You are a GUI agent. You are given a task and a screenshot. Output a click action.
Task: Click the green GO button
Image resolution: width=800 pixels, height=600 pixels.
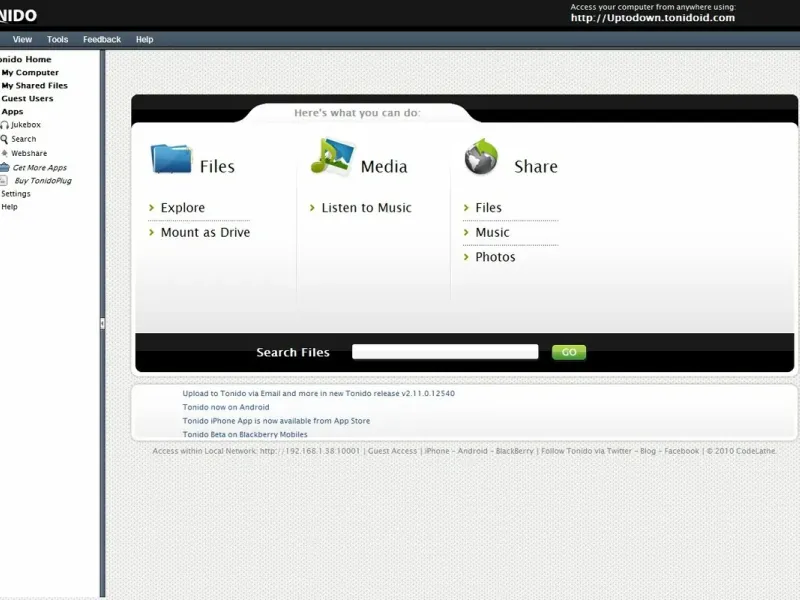tap(569, 352)
